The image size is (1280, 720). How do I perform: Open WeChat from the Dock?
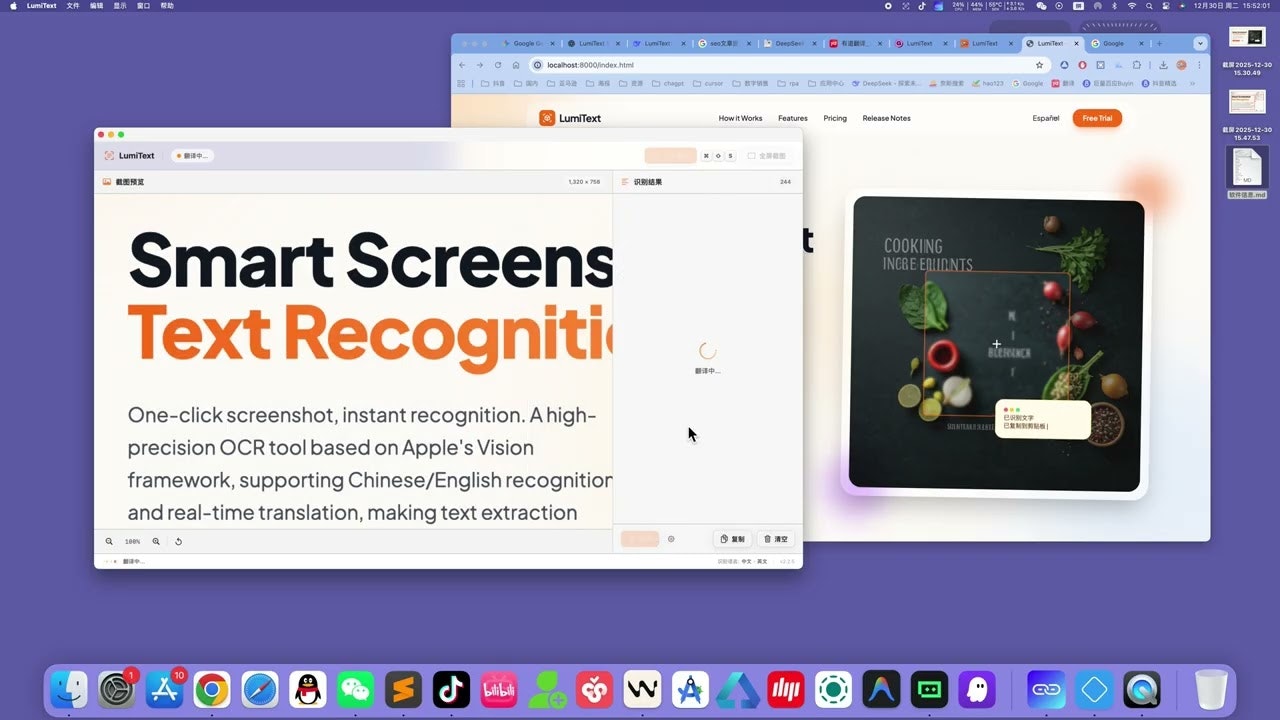coord(355,689)
